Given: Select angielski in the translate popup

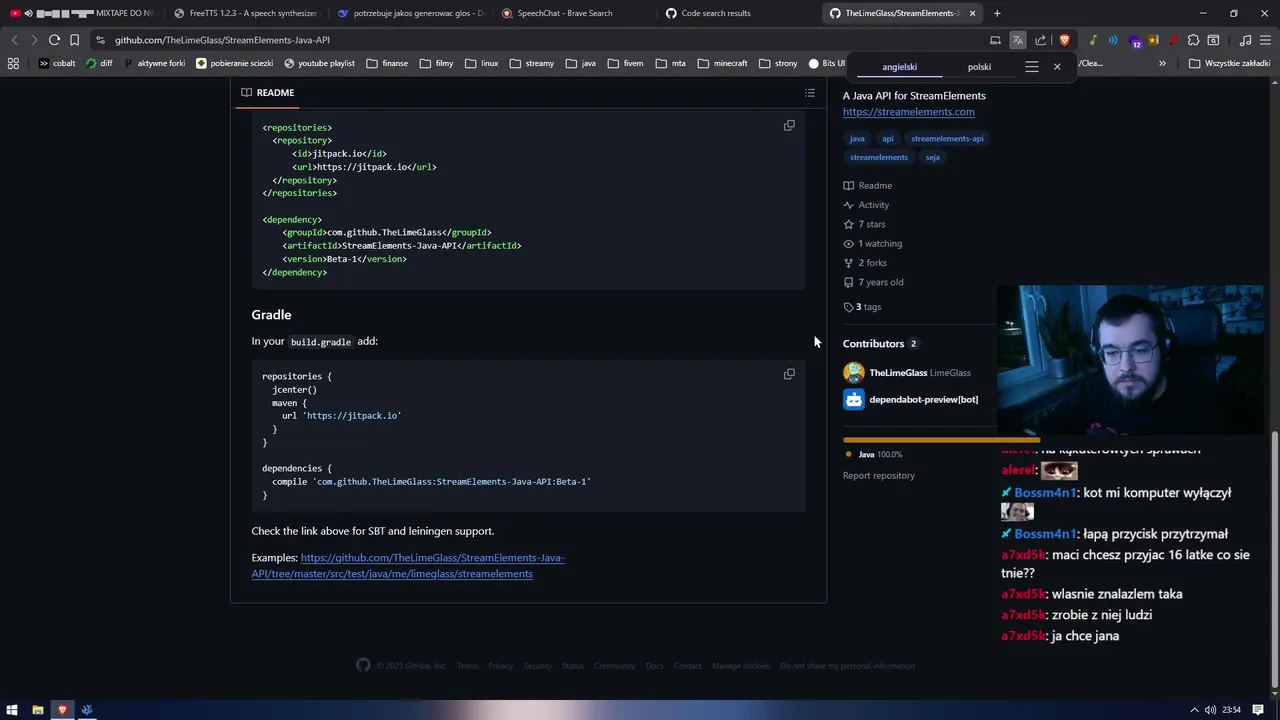Looking at the screenshot, I should click(899, 67).
